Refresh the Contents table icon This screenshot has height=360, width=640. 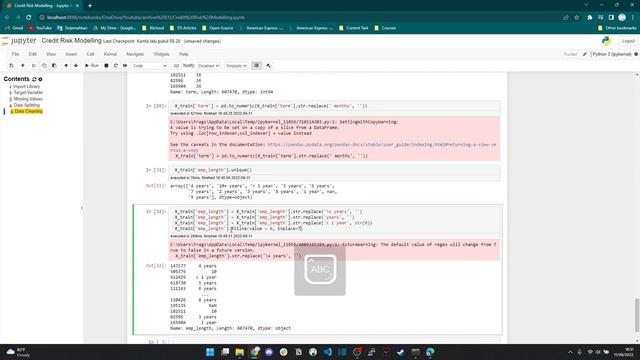(x=34, y=79)
